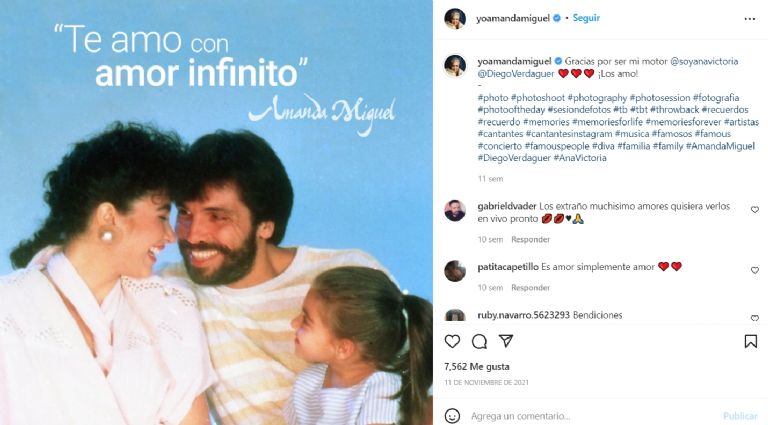The width and height of the screenshot is (768, 425).
Task: Follow the account with Seguir
Action: point(586,18)
